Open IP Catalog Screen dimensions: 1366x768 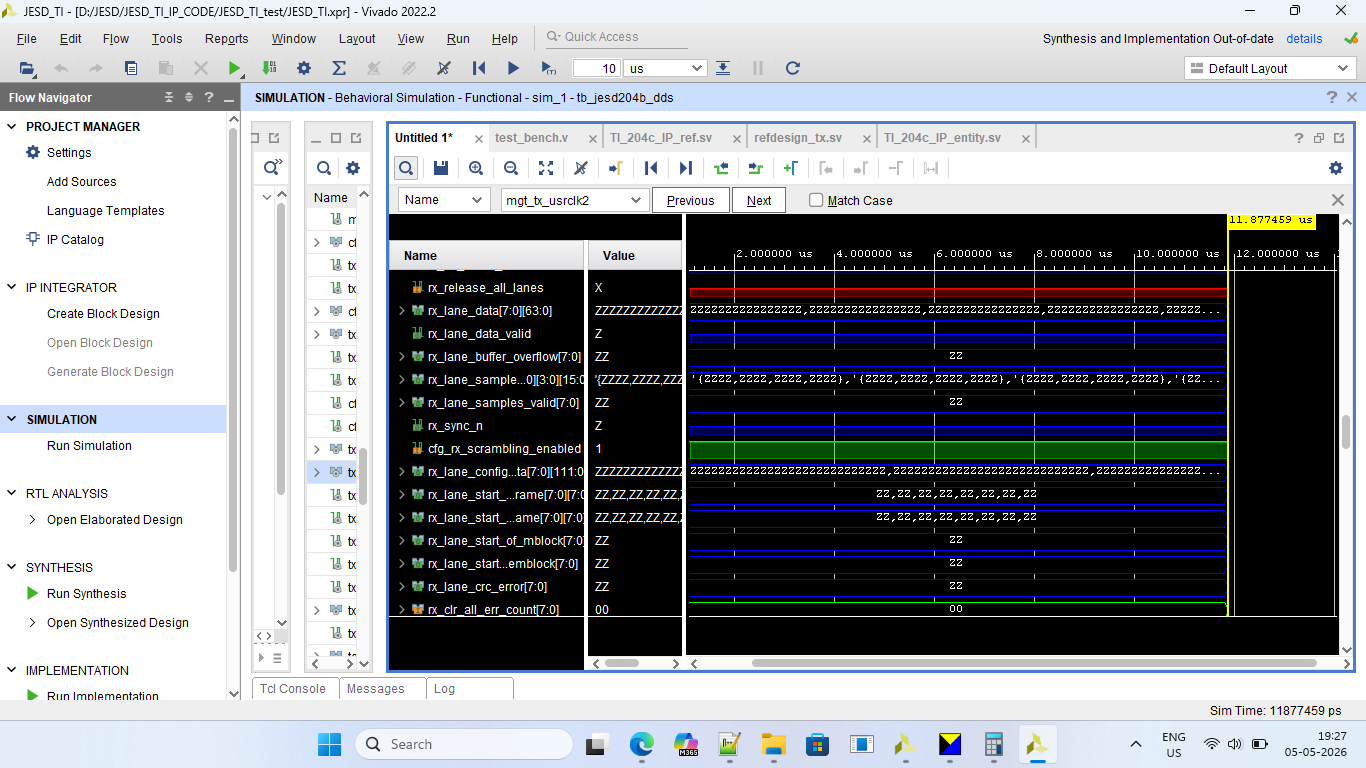(x=75, y=240)
